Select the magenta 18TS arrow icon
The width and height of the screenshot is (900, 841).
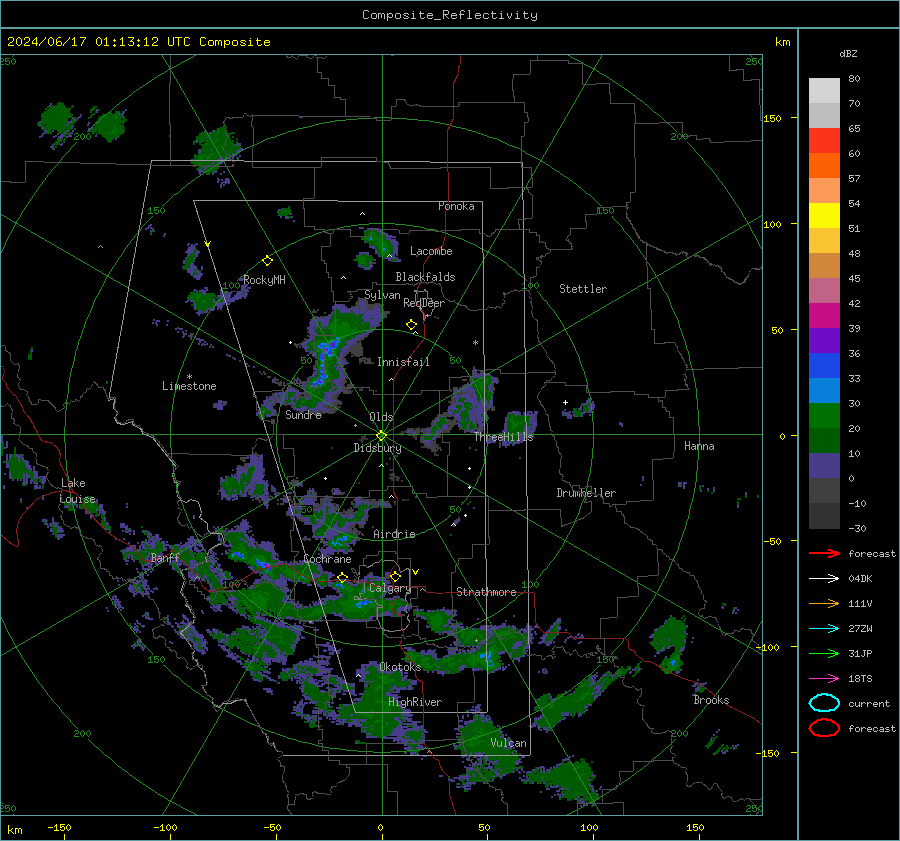[824, 679]
